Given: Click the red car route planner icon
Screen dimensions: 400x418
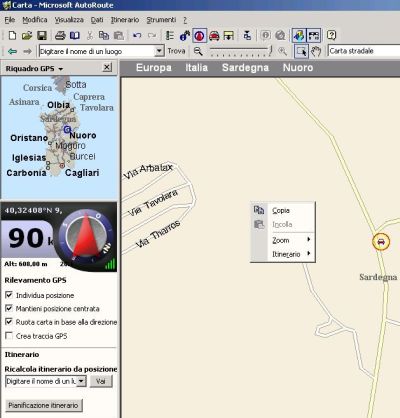Looking at the screenshot, I should pyautogui.click(x=214, y=35).
